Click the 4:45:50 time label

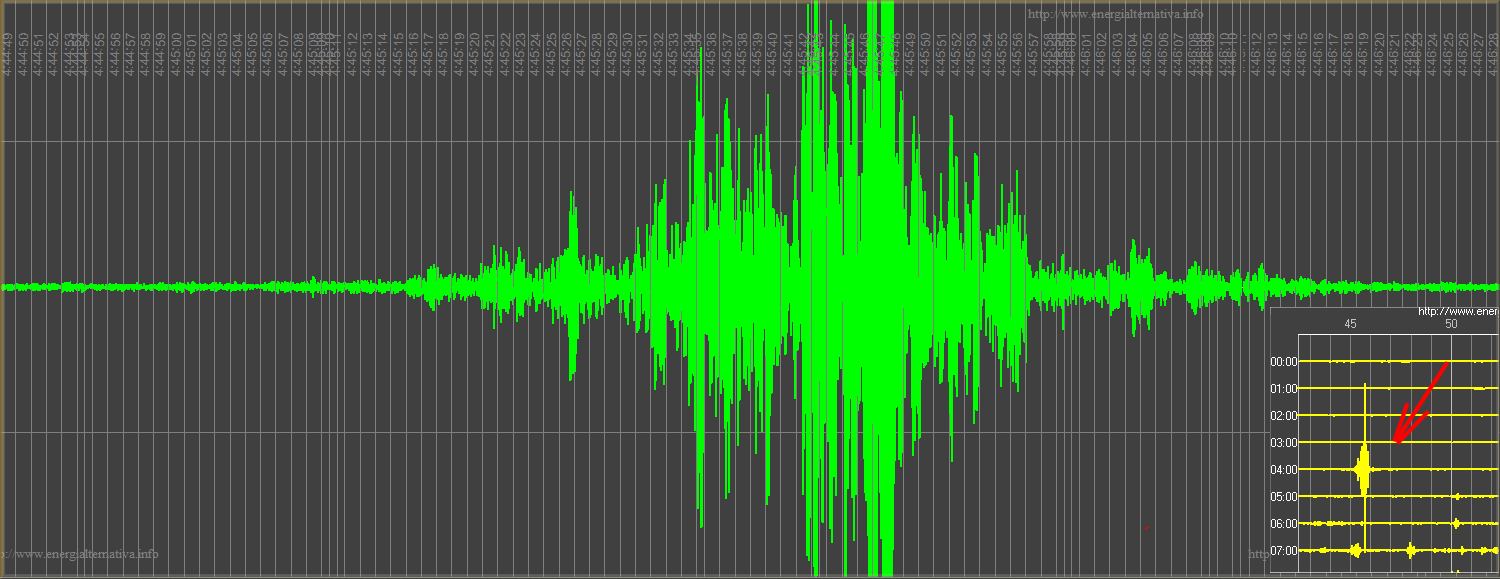(925, 54)
